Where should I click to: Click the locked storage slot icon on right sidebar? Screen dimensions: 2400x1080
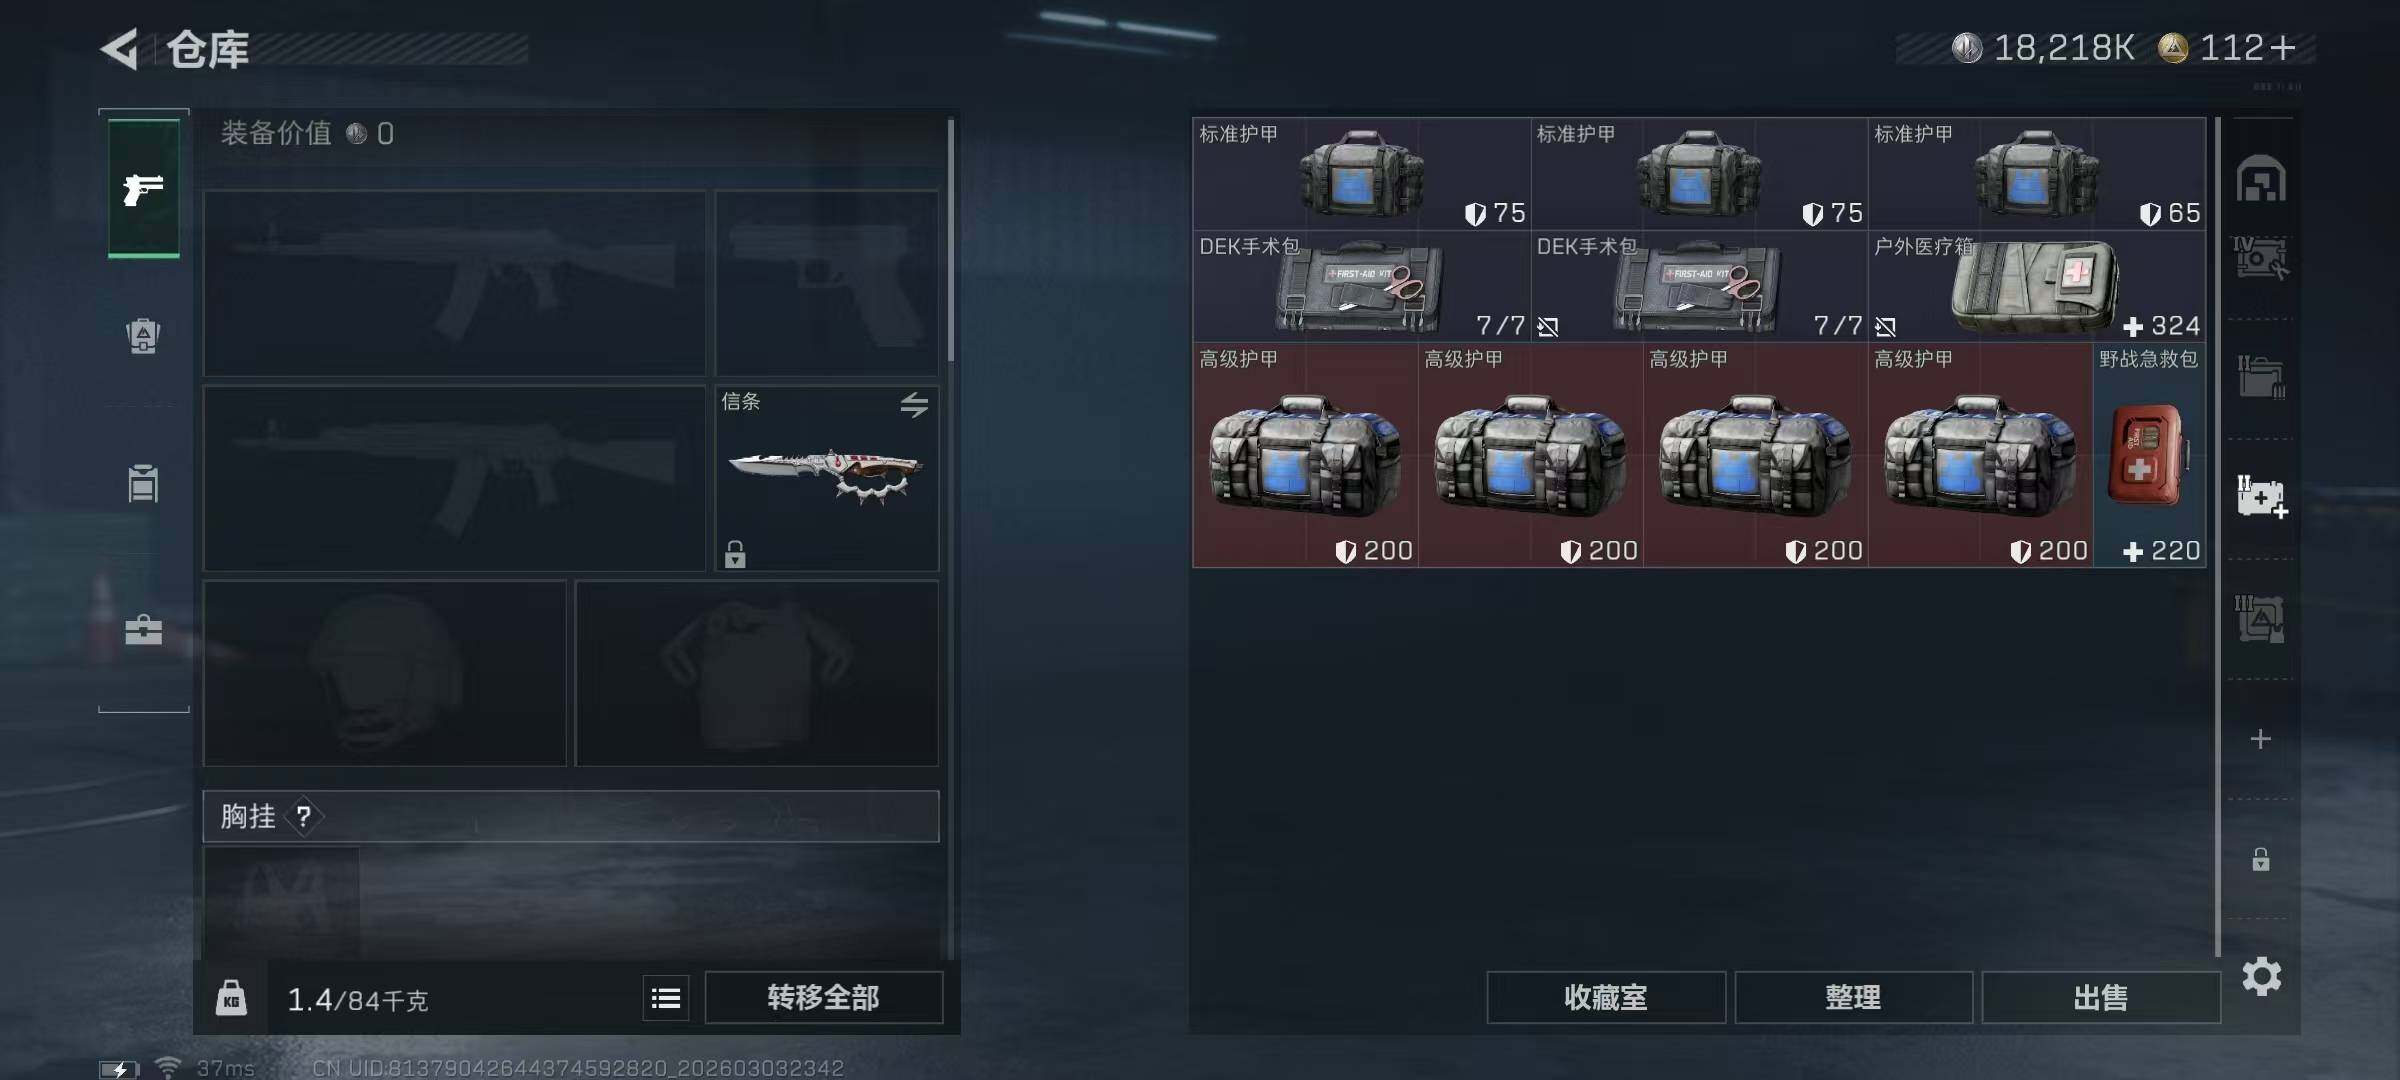tap(2261, 859)
